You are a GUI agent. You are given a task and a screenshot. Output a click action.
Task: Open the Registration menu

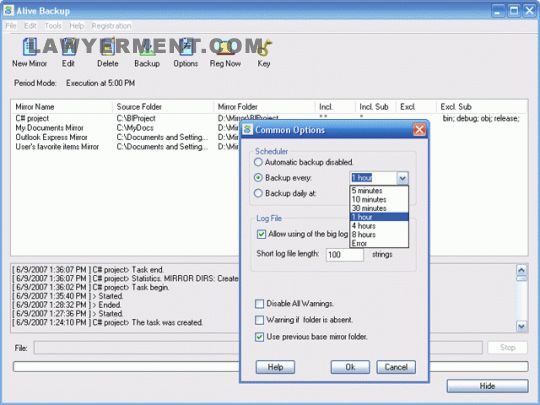(x=111, y=26)
